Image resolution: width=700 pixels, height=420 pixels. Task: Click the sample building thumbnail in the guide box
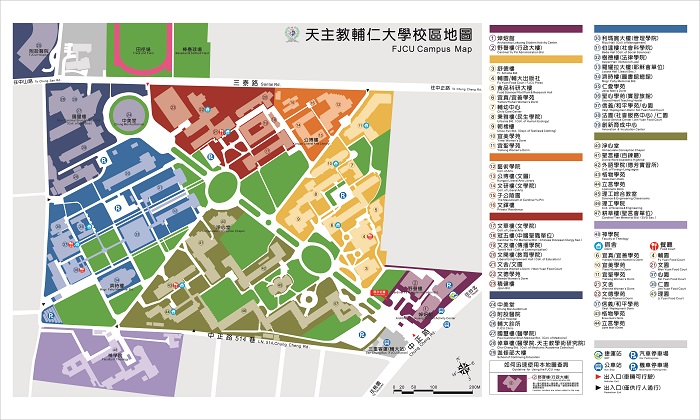click(x=512, y=383)
